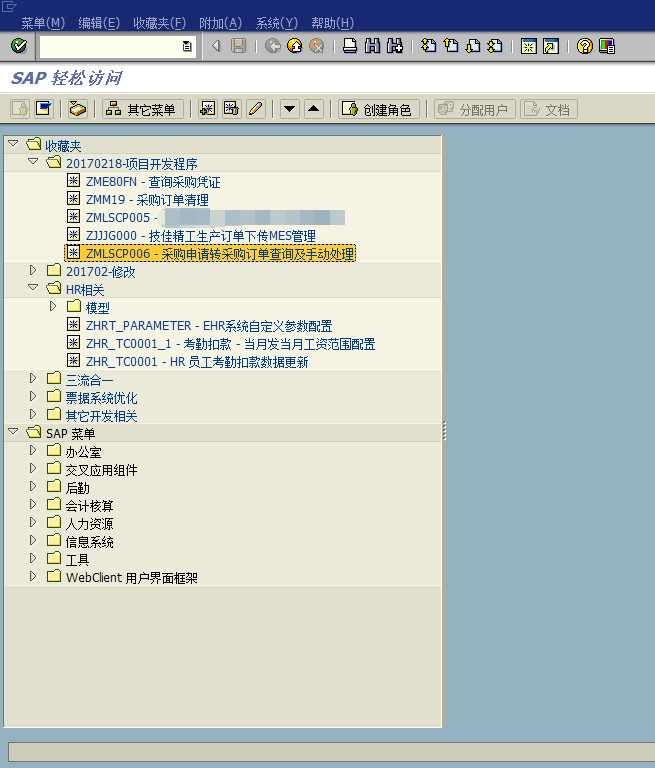Select ZHR_TC0001_1 考勤扣款 entry
Image resolution: width=655 pixels, height=768 pixels.
[x=230, y=344]
